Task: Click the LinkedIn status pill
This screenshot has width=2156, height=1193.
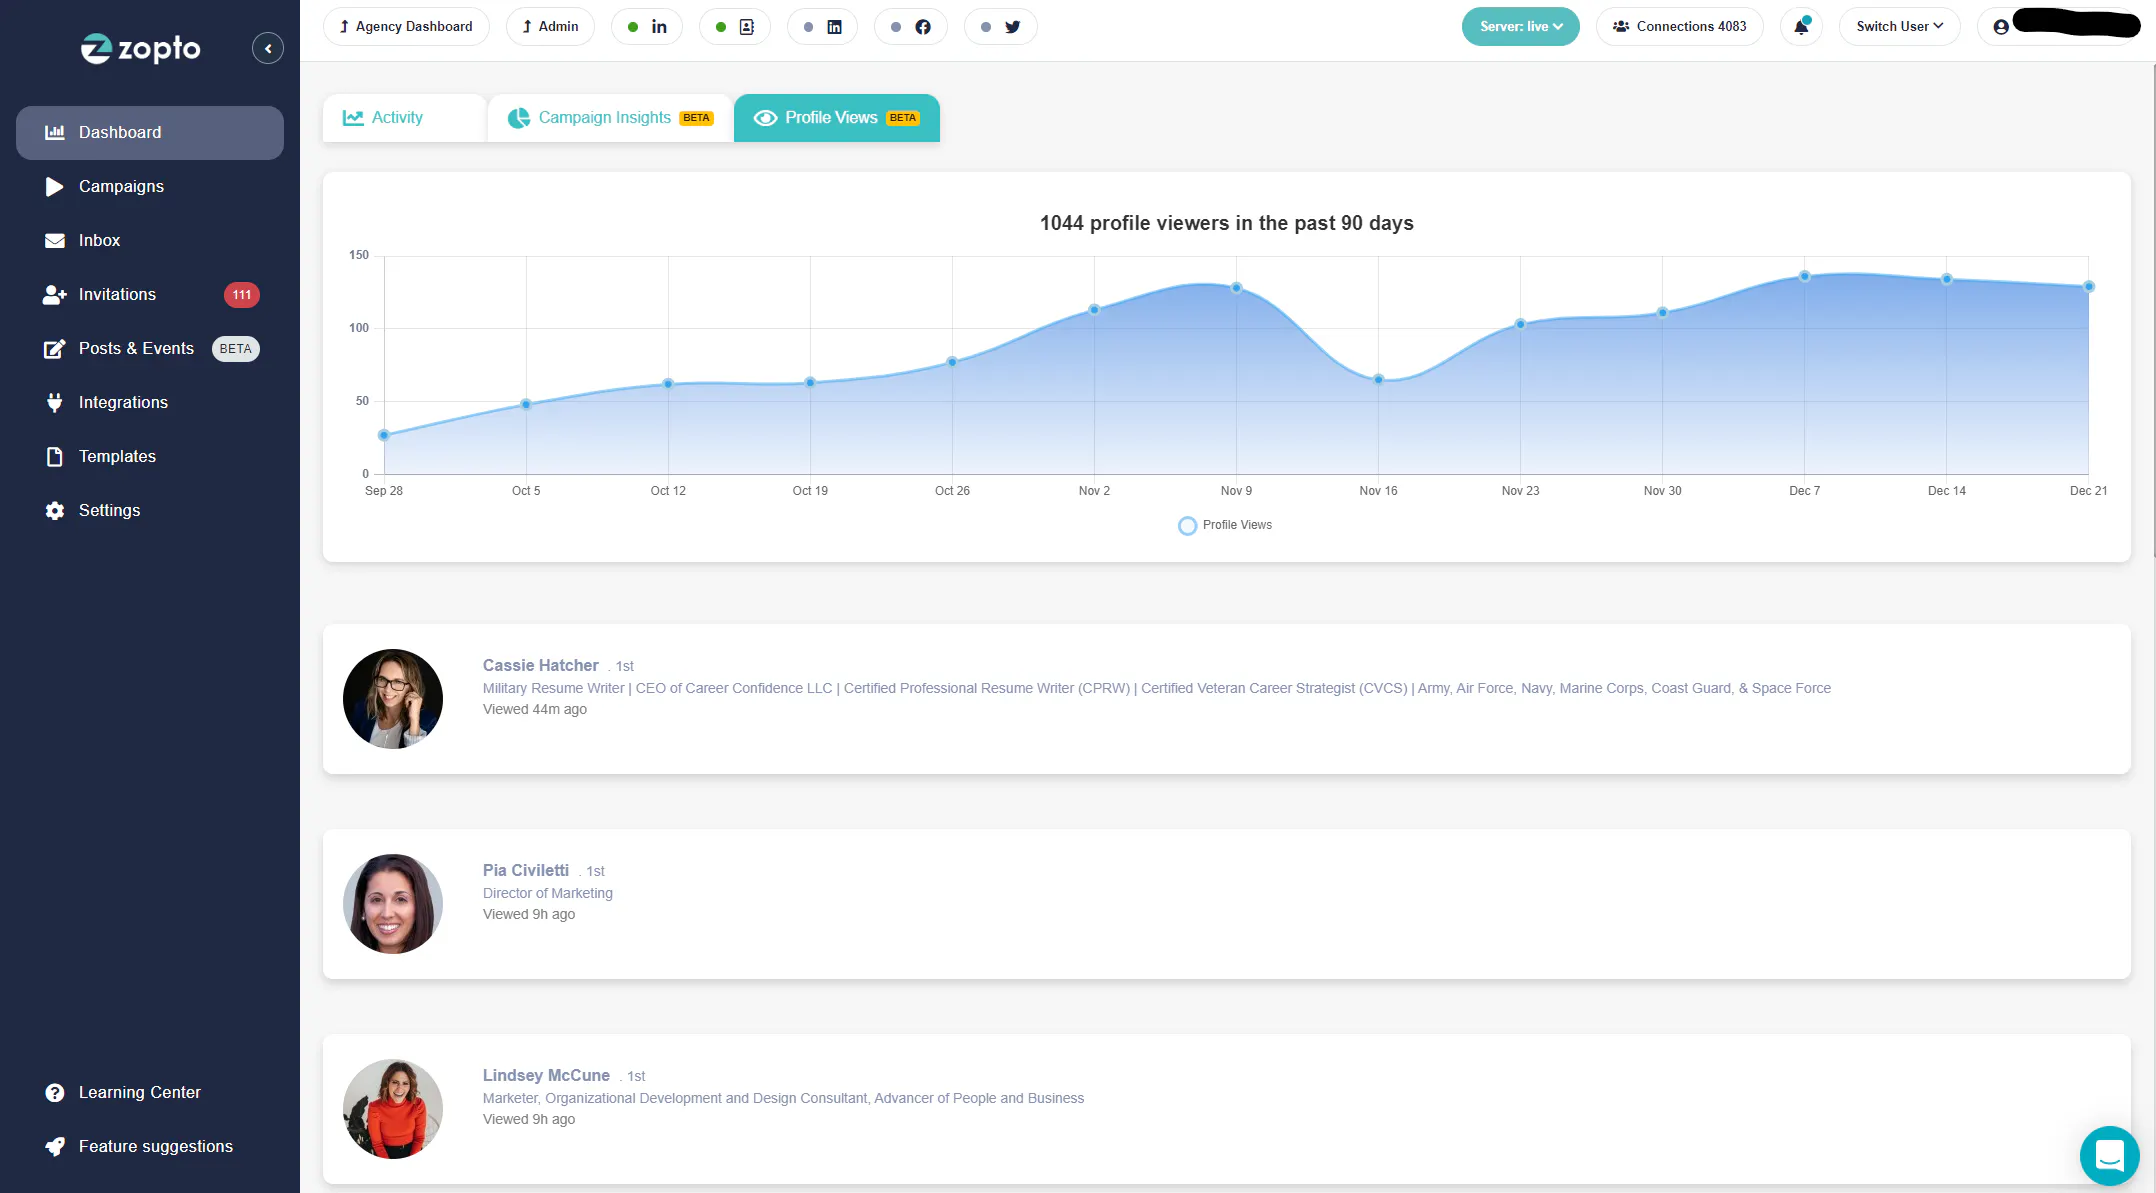Action: (x=647, y=26)
